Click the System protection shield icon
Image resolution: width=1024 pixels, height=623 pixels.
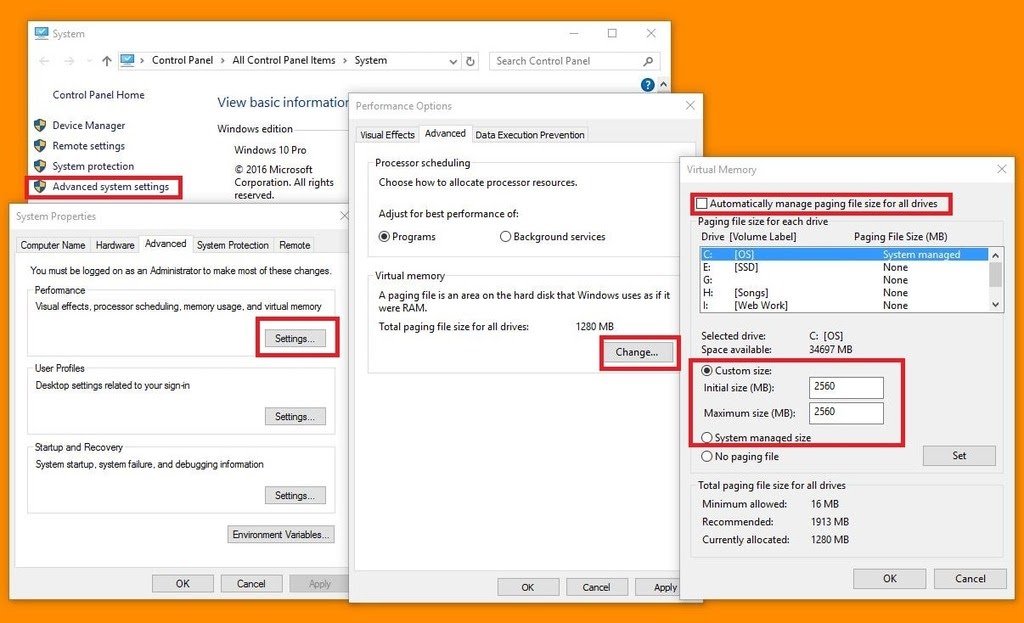pyautogui.click(x=40, y=166)
